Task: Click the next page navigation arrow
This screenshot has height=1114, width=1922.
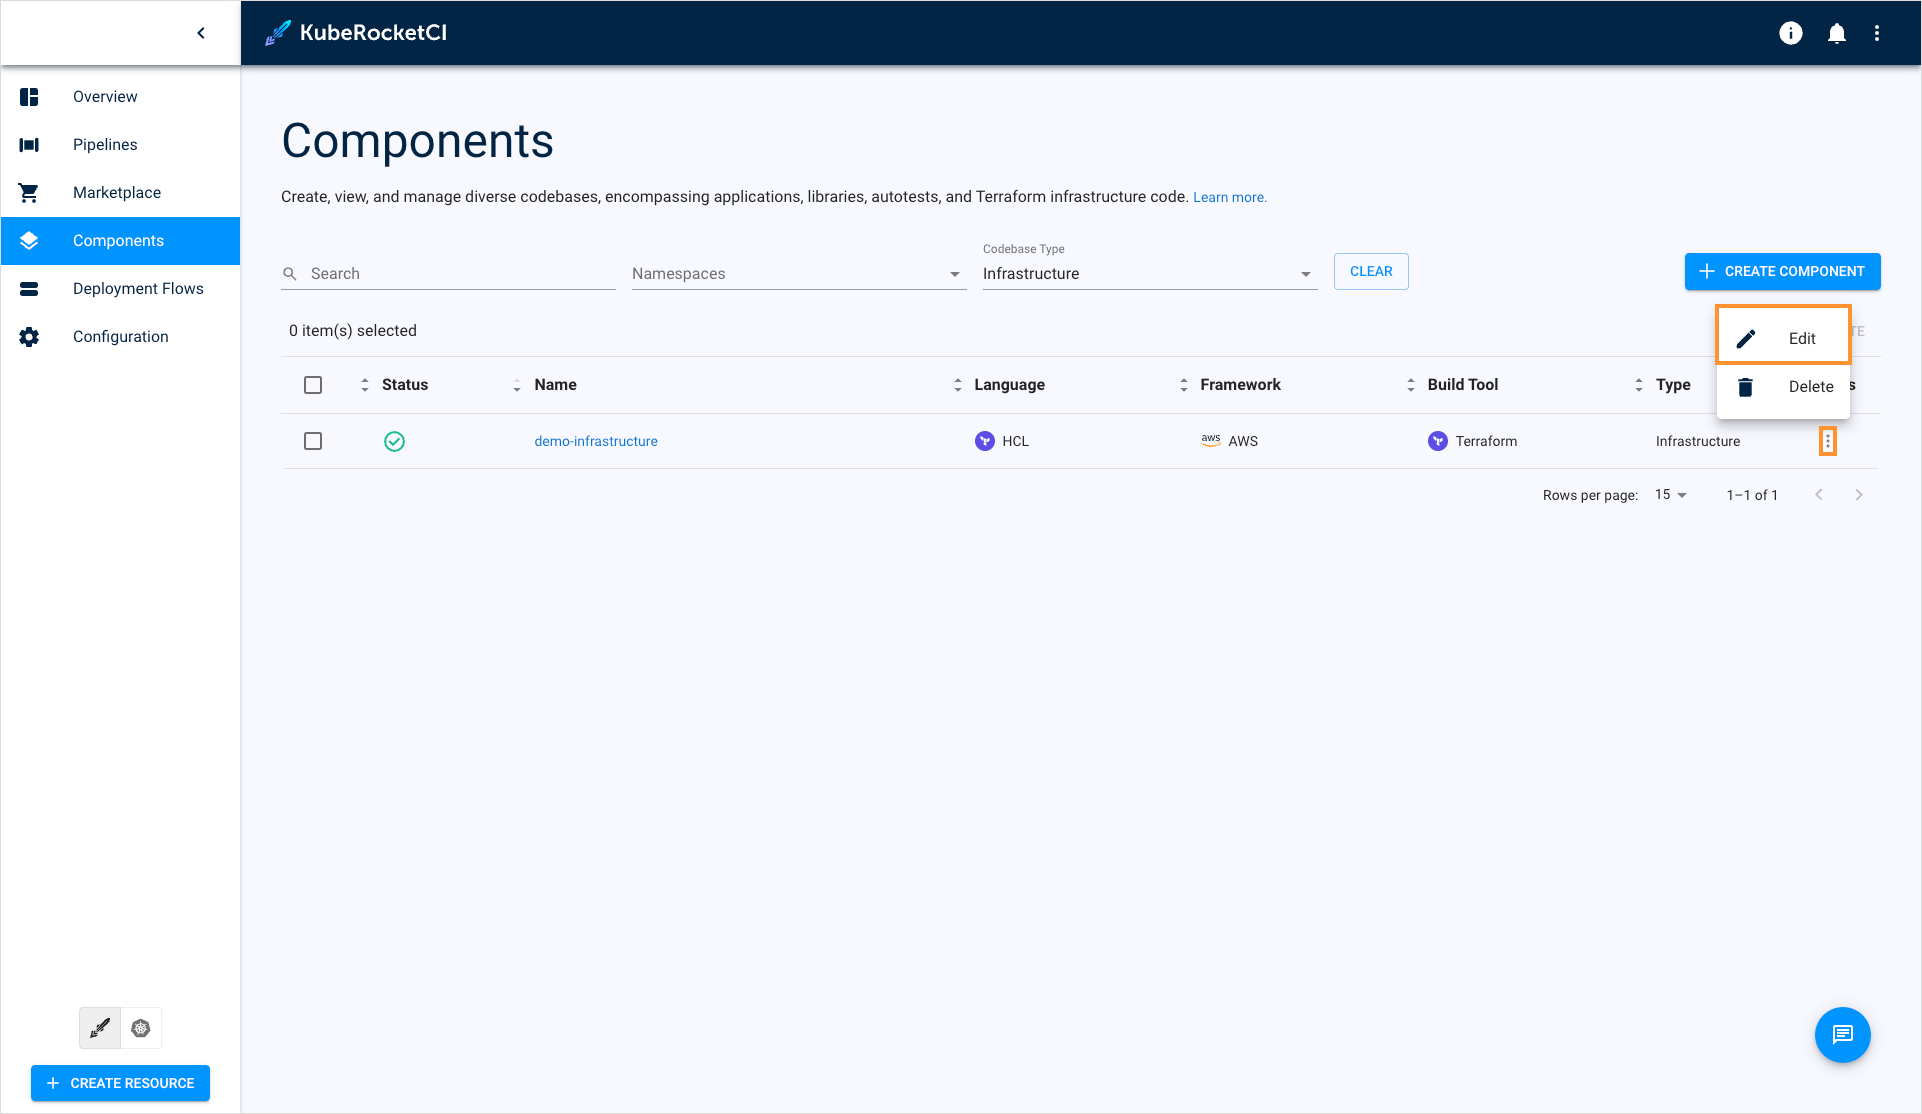Action: tap(1860, 495)
